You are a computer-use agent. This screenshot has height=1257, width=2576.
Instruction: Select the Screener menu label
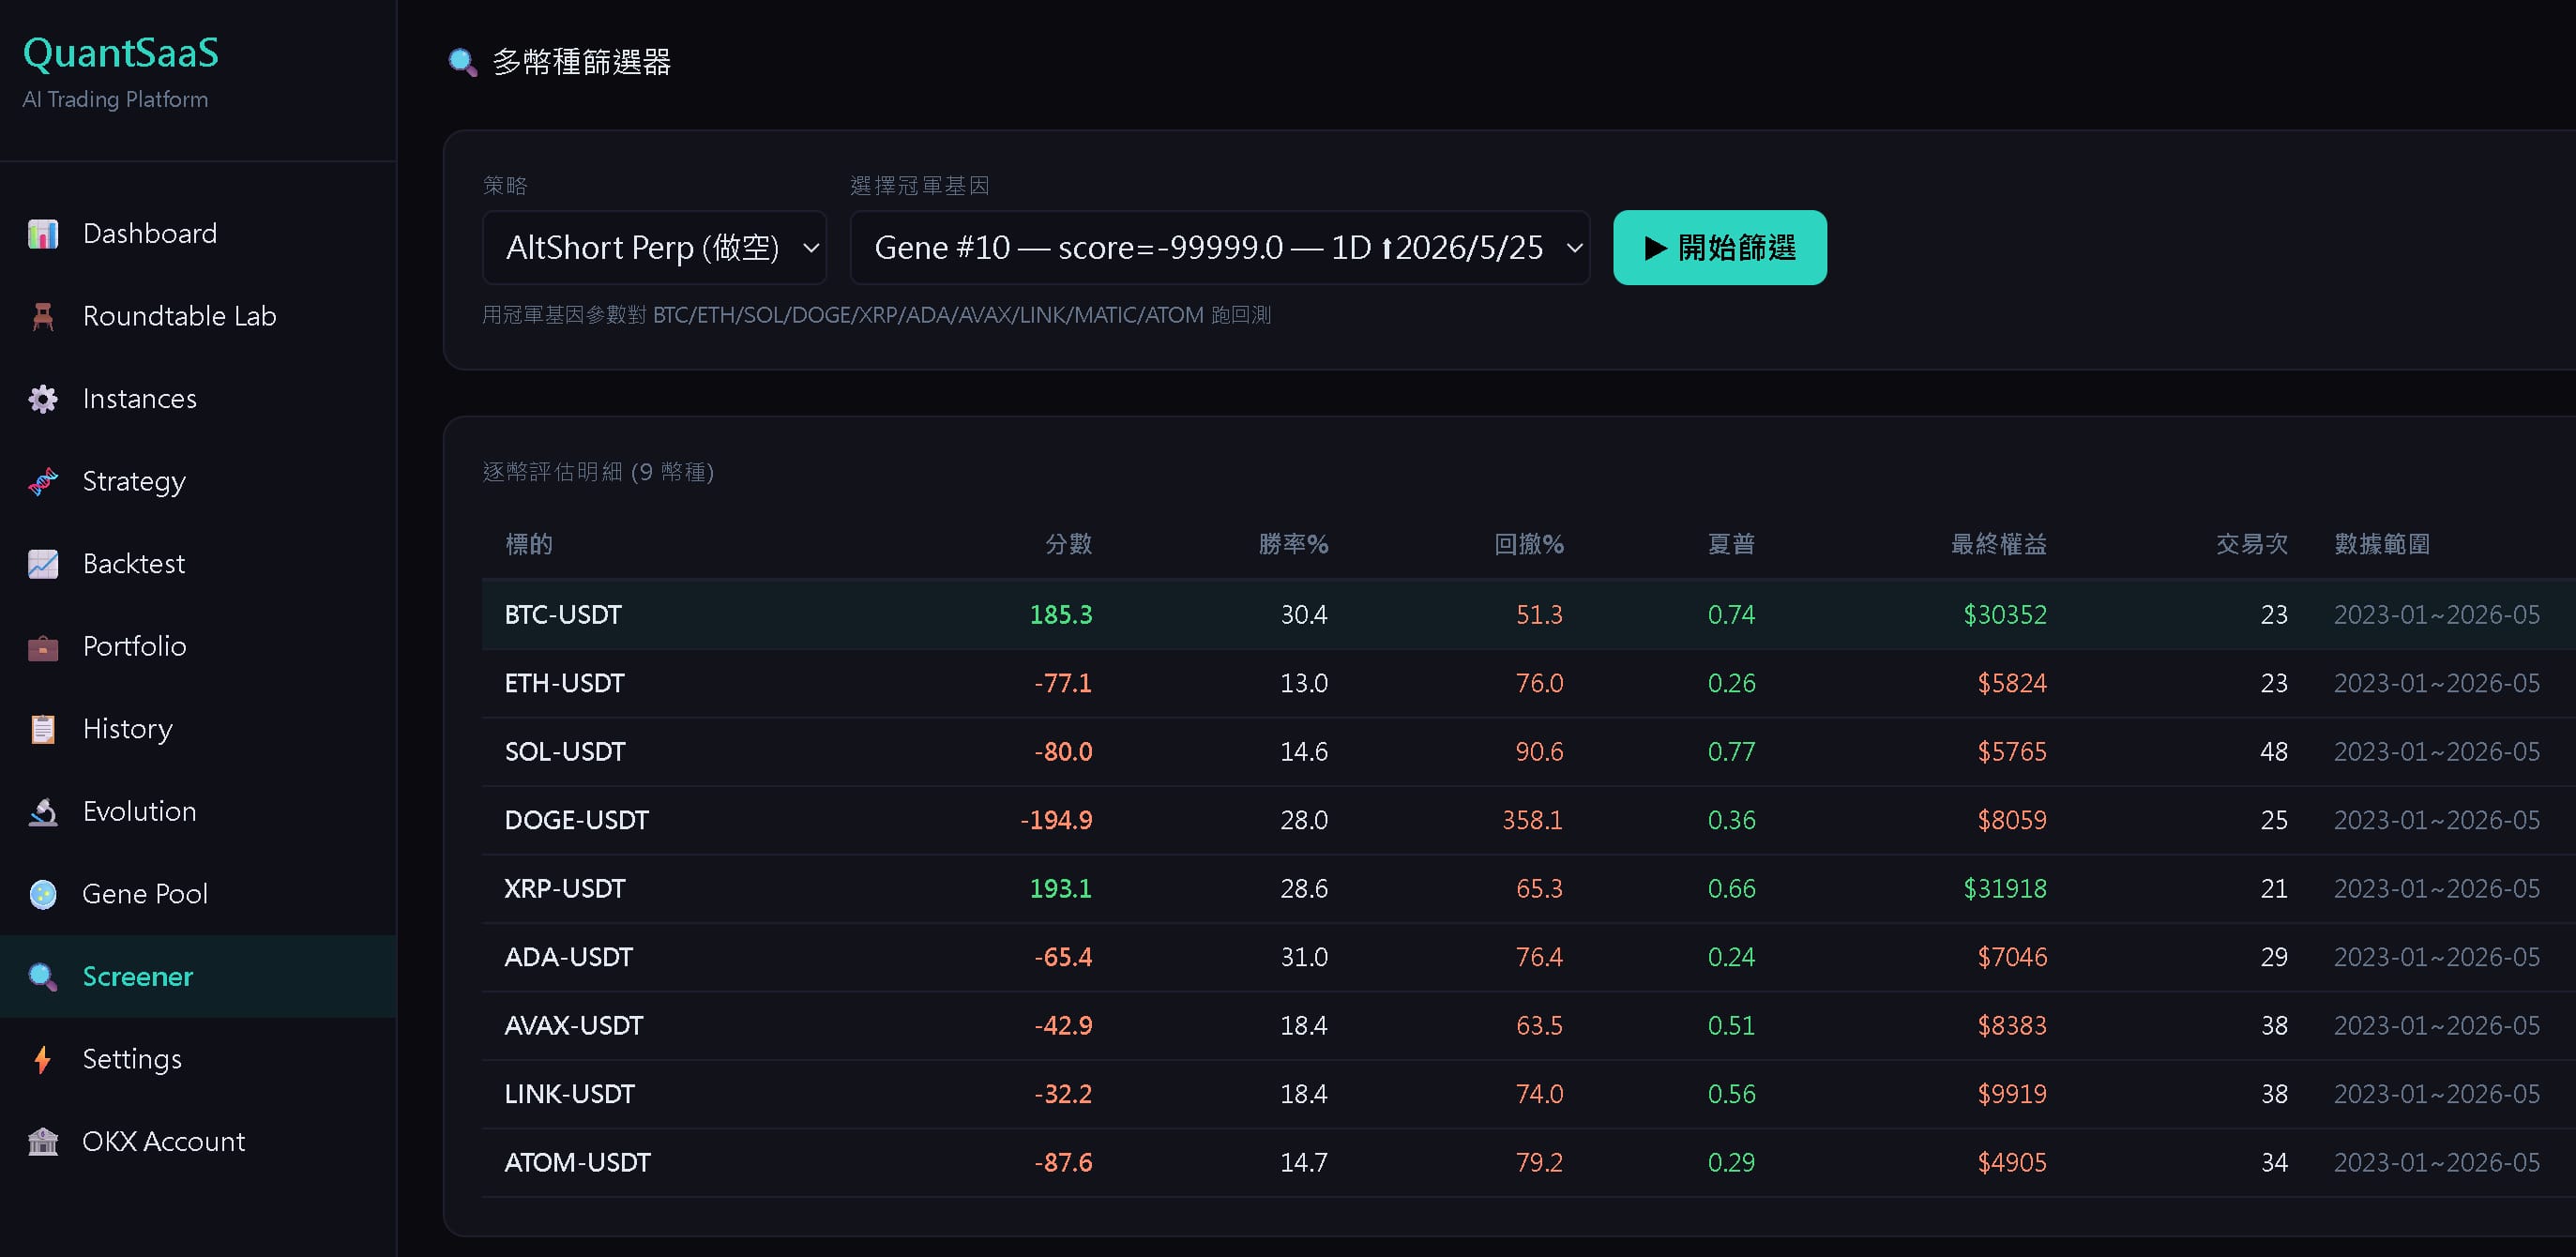(138, 977)
